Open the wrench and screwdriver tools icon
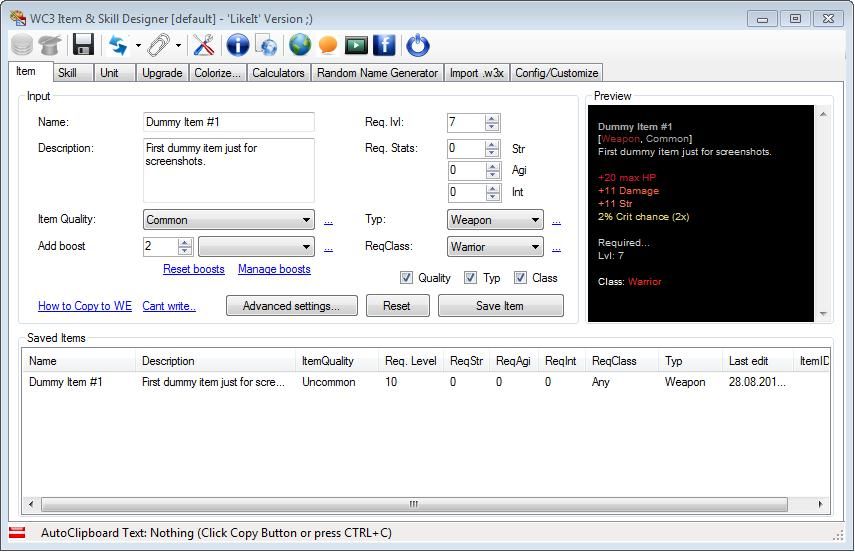The height and width of the screenshot is (552, 855). click(x=204, y=45)
